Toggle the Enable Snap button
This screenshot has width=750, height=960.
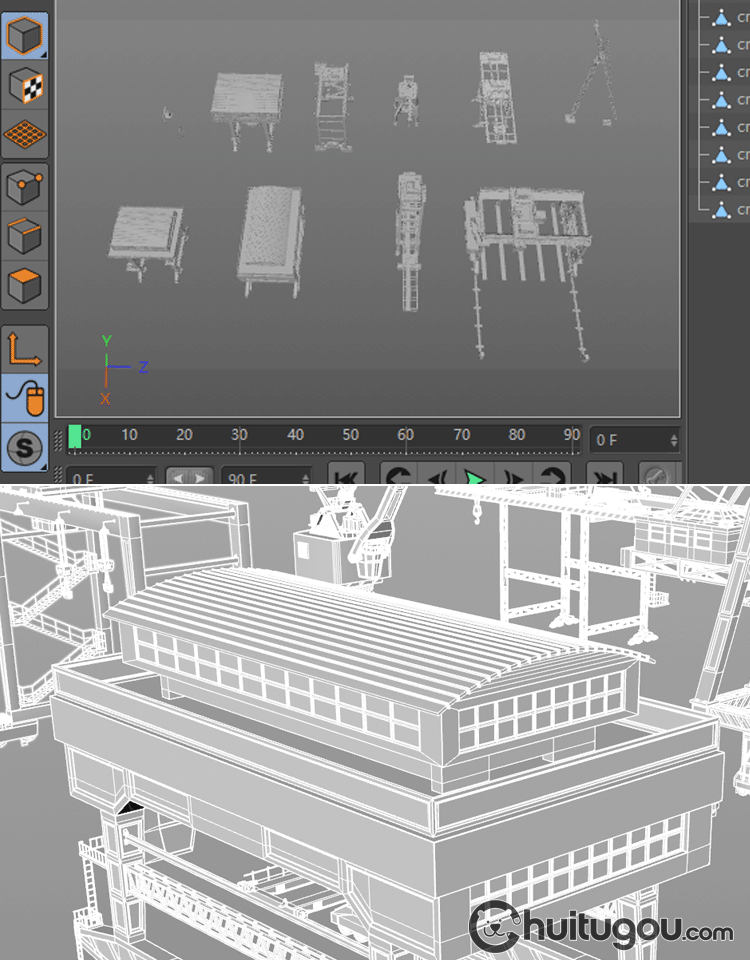point(24,448)
